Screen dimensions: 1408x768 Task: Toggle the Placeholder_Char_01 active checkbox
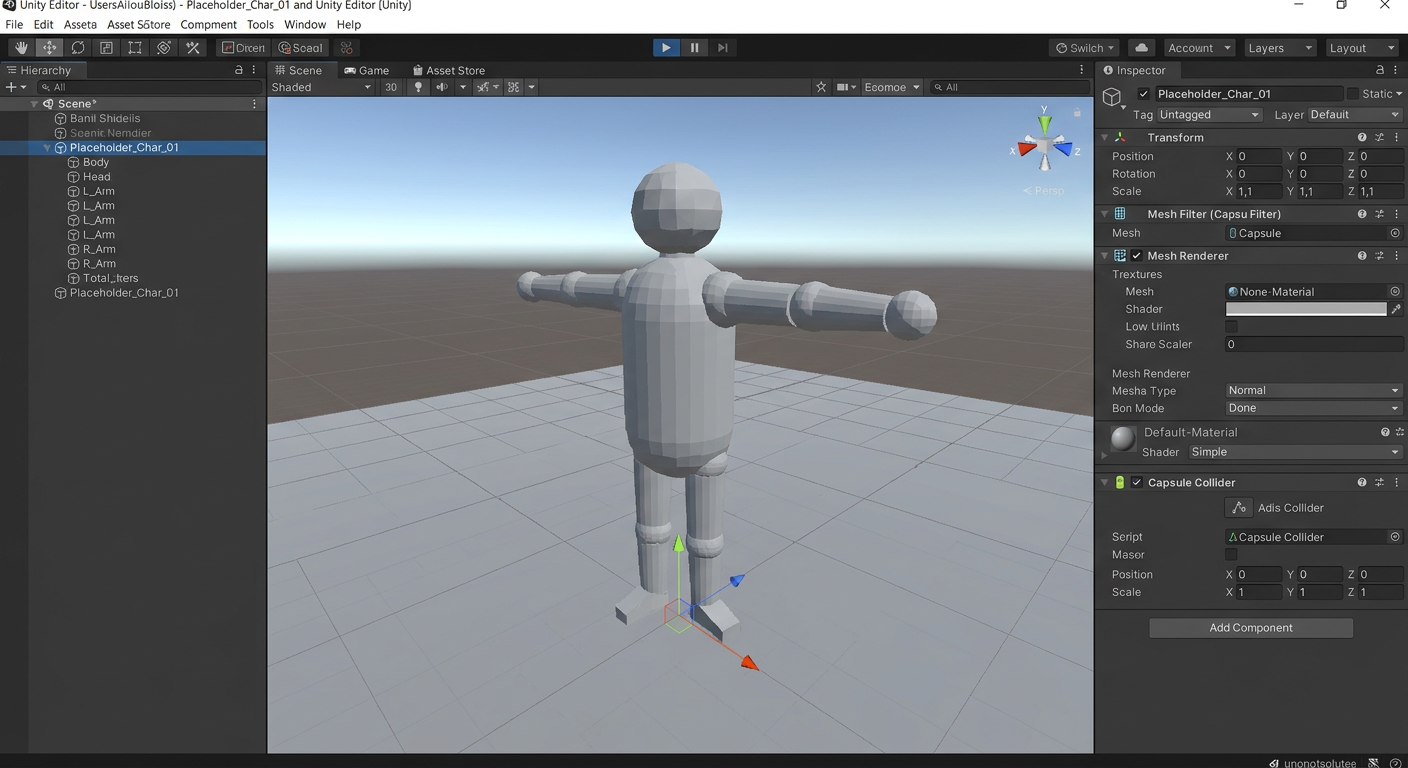coord(1144,94)
